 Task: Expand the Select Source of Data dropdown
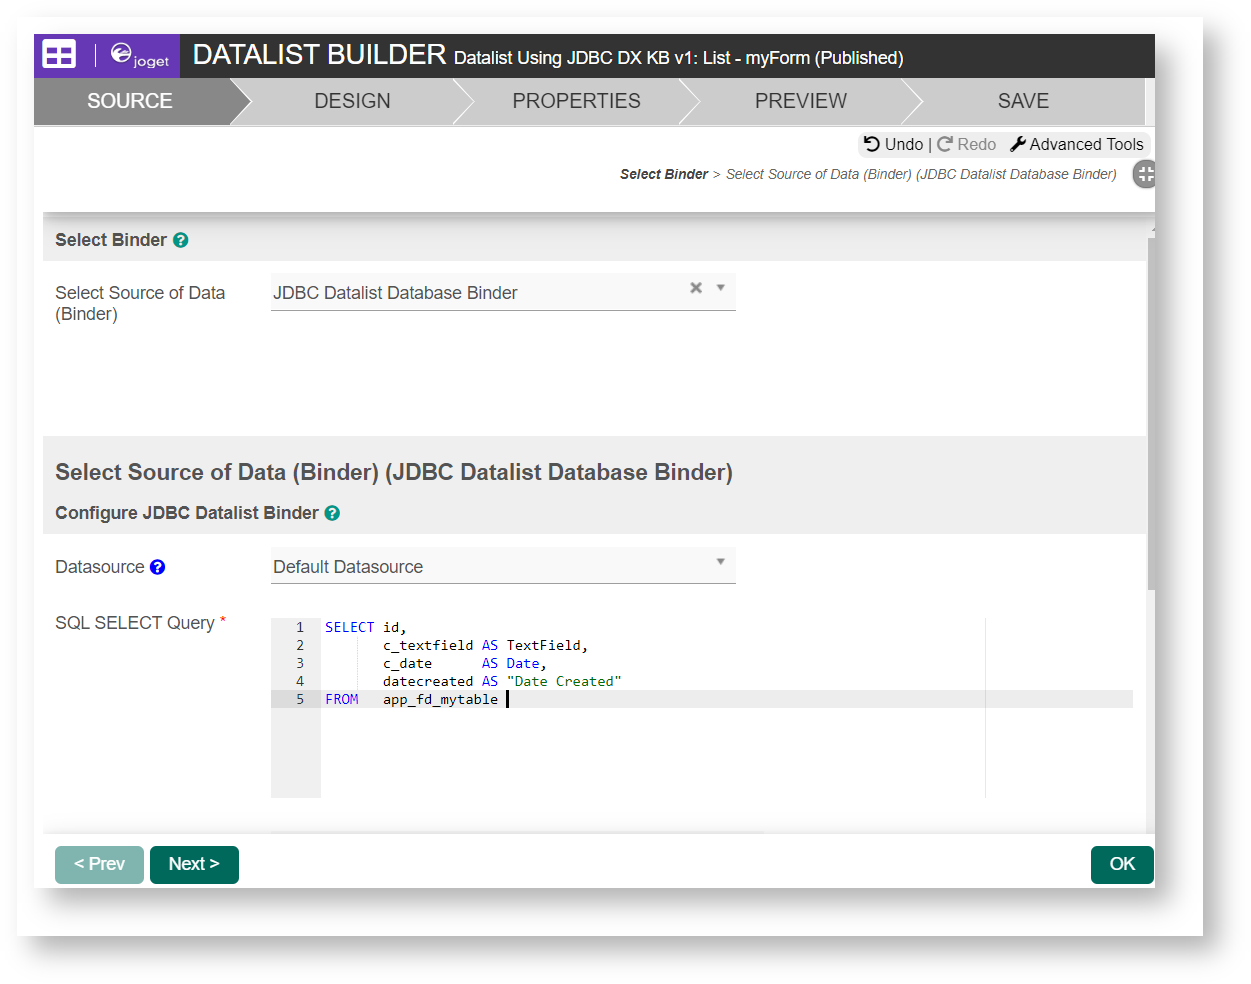point(721,288)
